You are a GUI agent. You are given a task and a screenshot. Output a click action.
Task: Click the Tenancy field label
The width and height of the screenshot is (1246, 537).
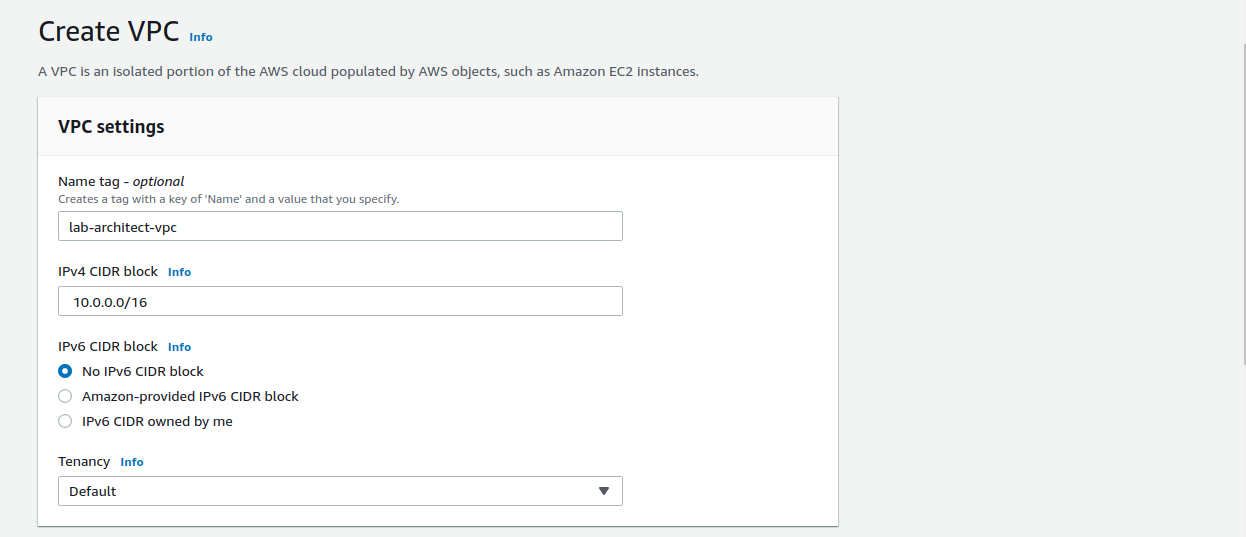coord(84,461)
